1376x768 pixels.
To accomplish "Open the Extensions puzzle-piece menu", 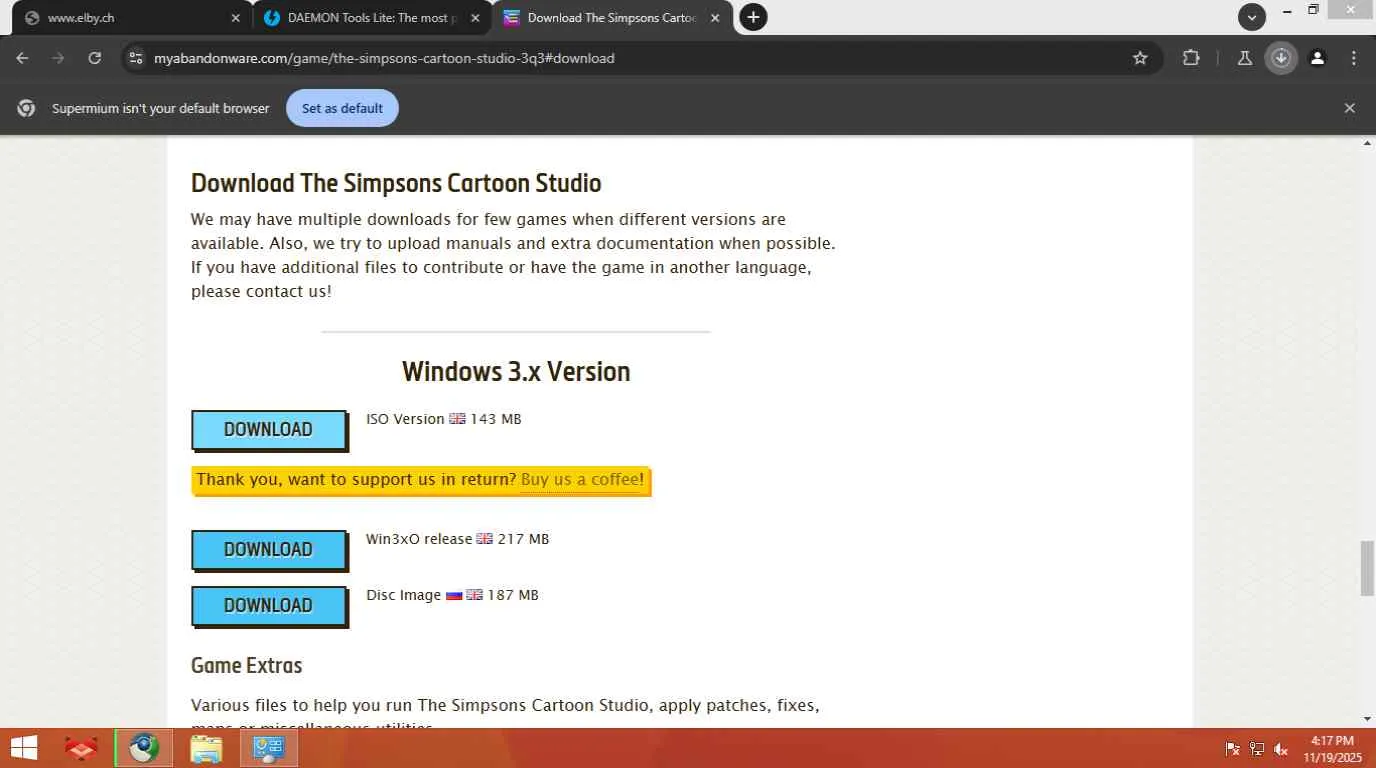I will tap(1191, 58).
